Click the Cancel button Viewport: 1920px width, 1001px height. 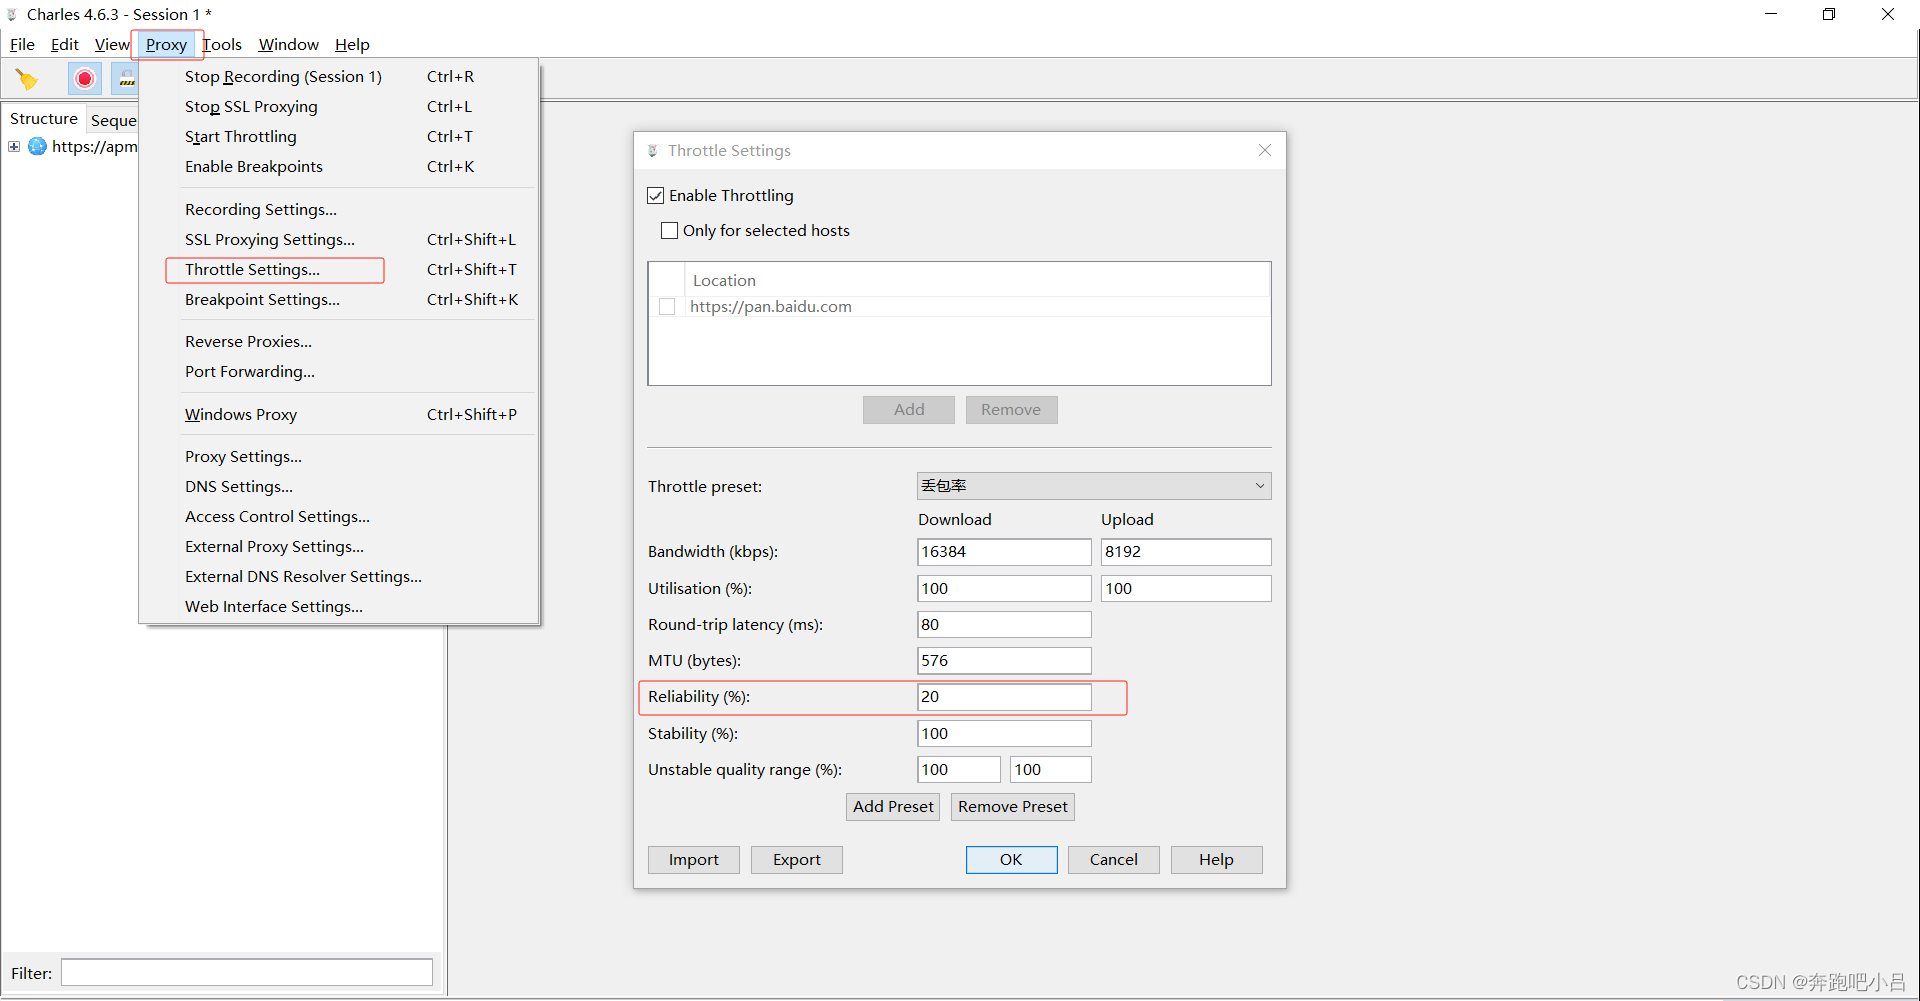point(1114,860)
